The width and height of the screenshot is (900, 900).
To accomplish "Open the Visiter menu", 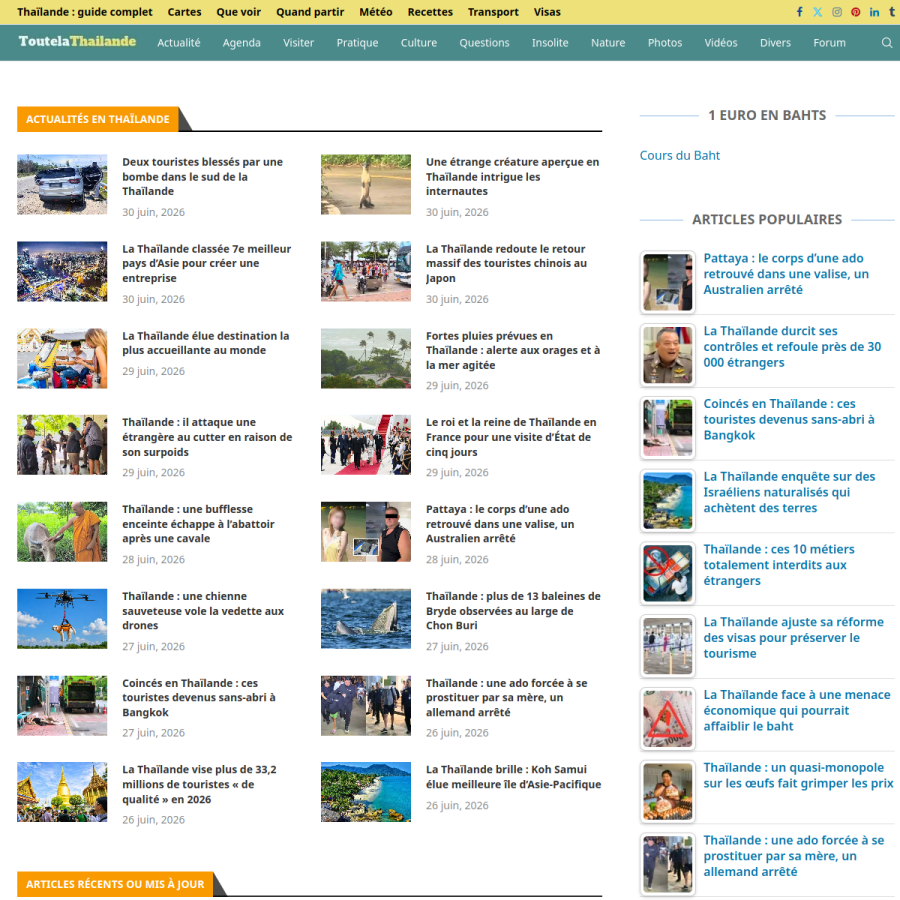I will 298,42.
